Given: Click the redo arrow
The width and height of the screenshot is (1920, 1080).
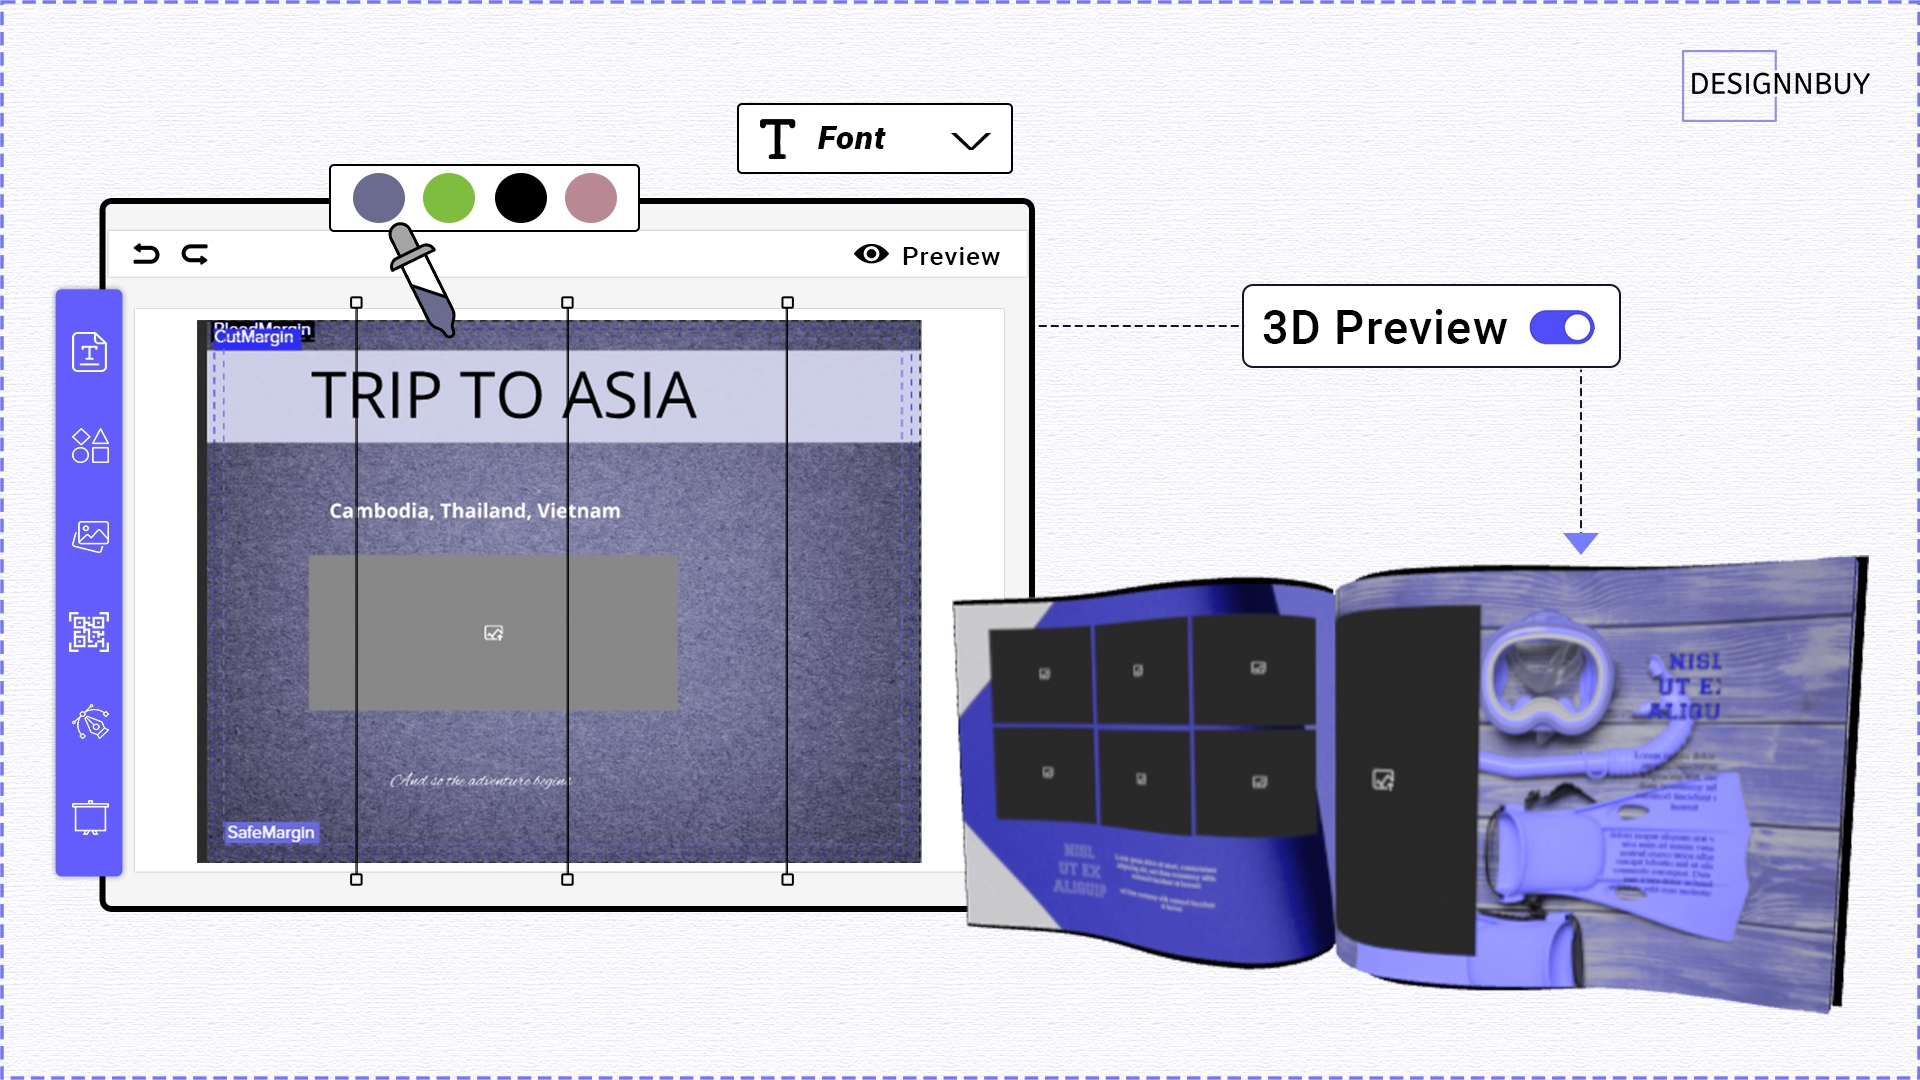Looking at the screenshot, I should tap(195, 254).
